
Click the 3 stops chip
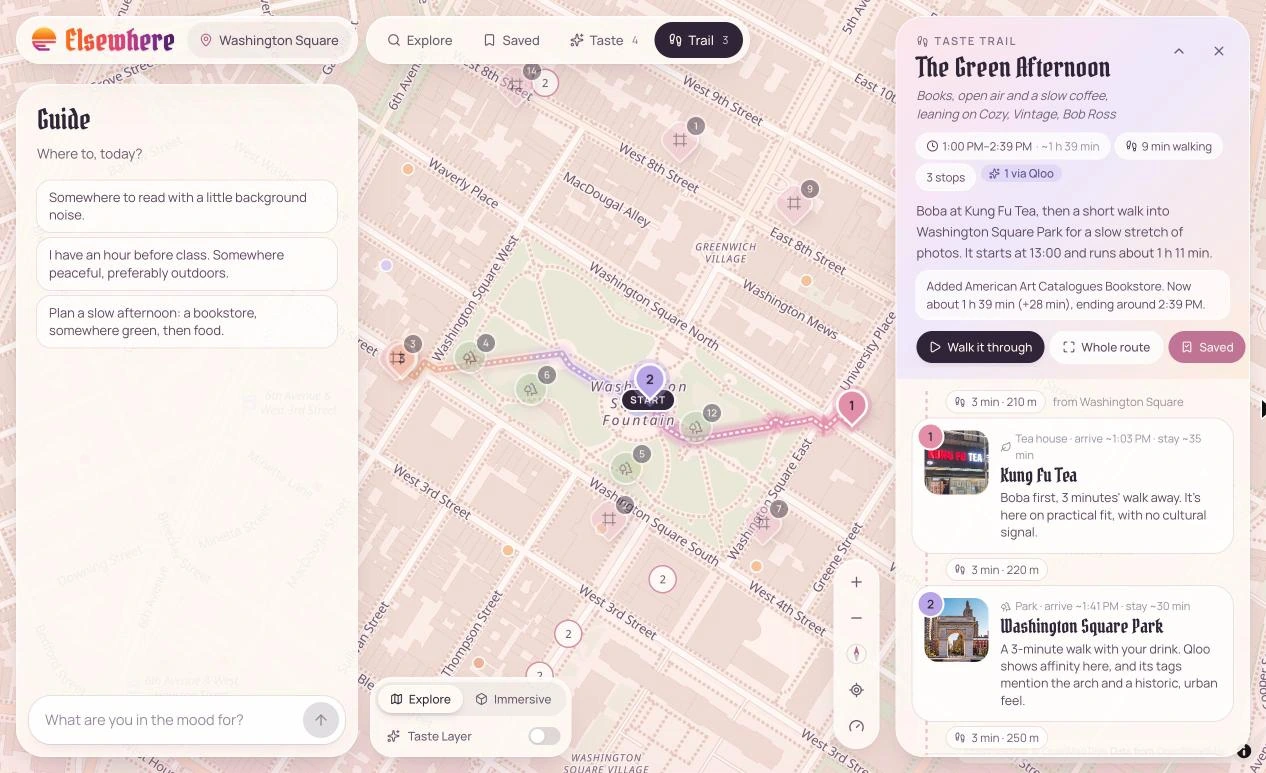point(945,177)
